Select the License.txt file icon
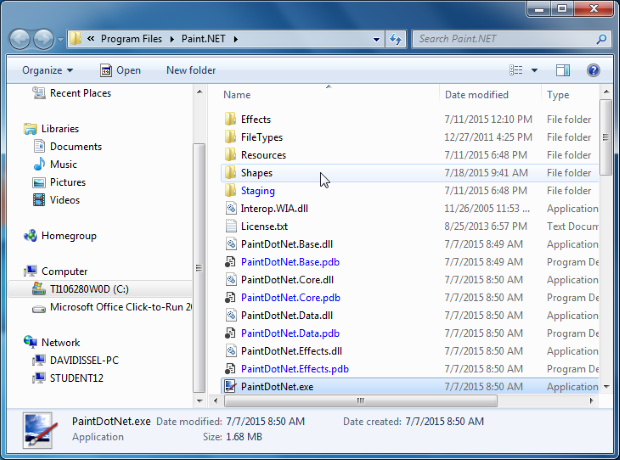Viewport: 620px width, 460px height. point(231,226)
